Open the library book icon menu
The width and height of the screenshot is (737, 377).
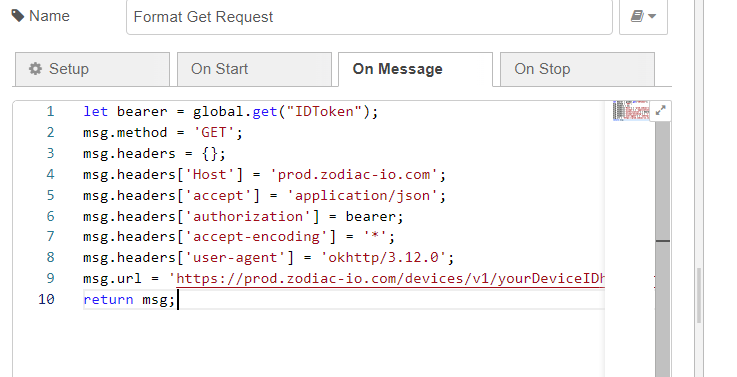(x=643, y=17)
